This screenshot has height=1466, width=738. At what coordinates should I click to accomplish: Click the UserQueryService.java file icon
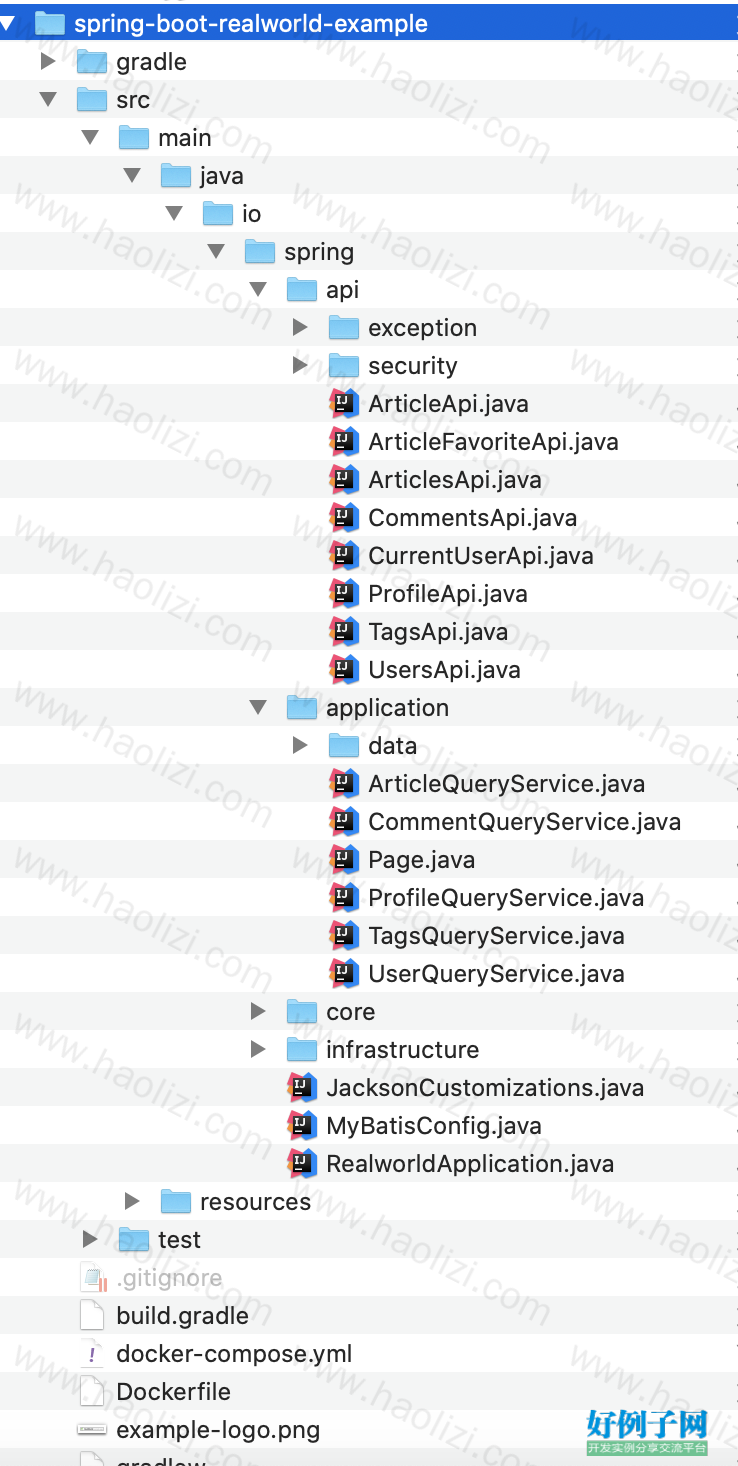click(344, 973)
